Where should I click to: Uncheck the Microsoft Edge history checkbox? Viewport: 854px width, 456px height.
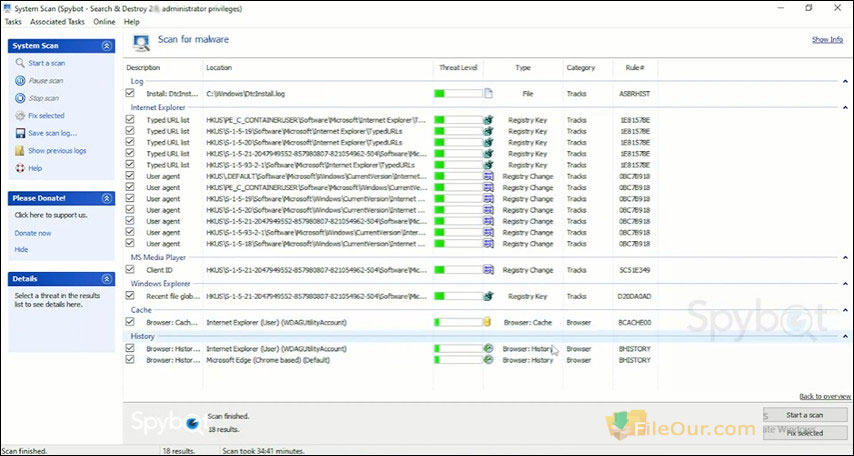tap(130, 360)
